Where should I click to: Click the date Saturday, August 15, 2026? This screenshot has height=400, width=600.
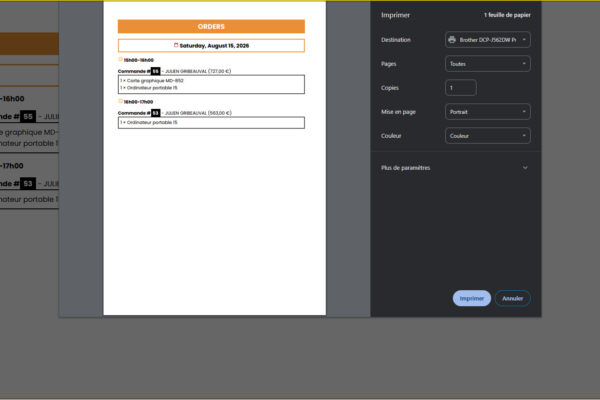(x=214, y=46)
